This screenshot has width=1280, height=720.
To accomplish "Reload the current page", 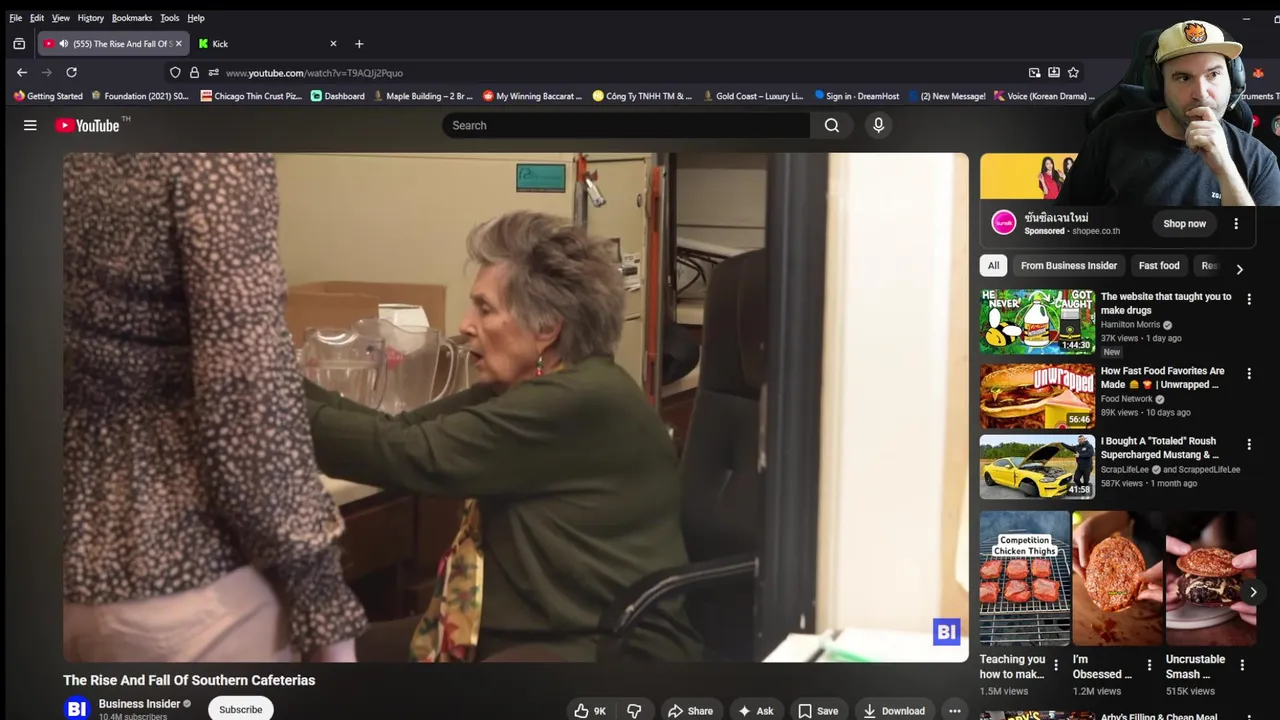I will click(x=71, y=72).
